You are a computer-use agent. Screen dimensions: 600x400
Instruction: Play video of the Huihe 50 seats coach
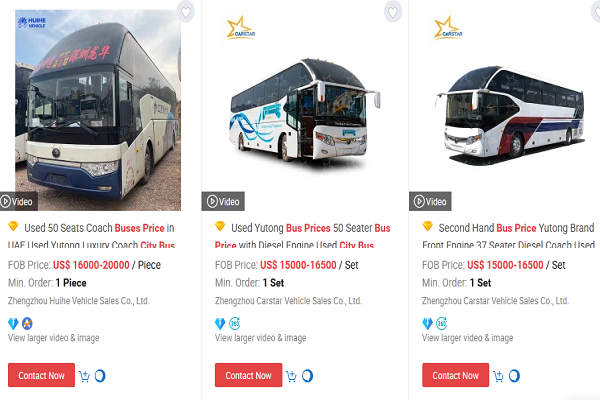[18, 201]
